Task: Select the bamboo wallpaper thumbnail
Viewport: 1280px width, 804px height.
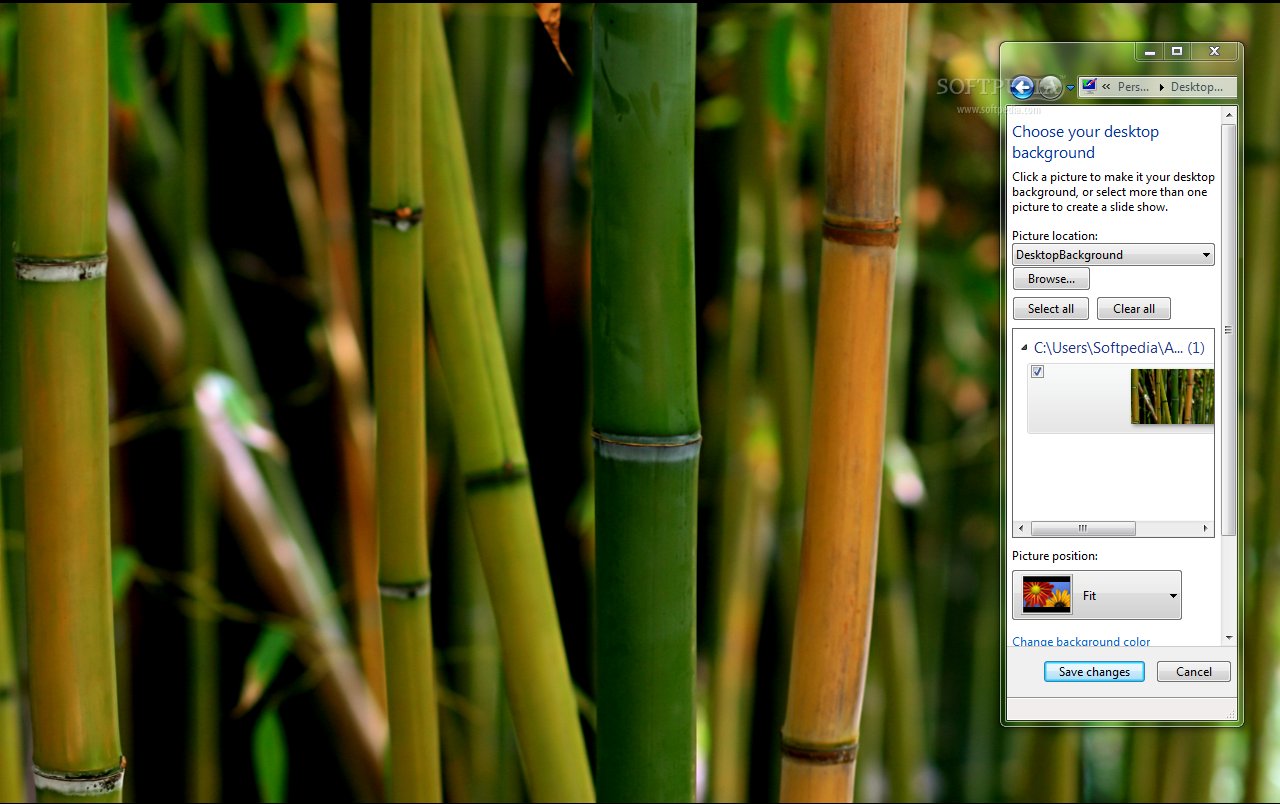Action: point(1172,396)
